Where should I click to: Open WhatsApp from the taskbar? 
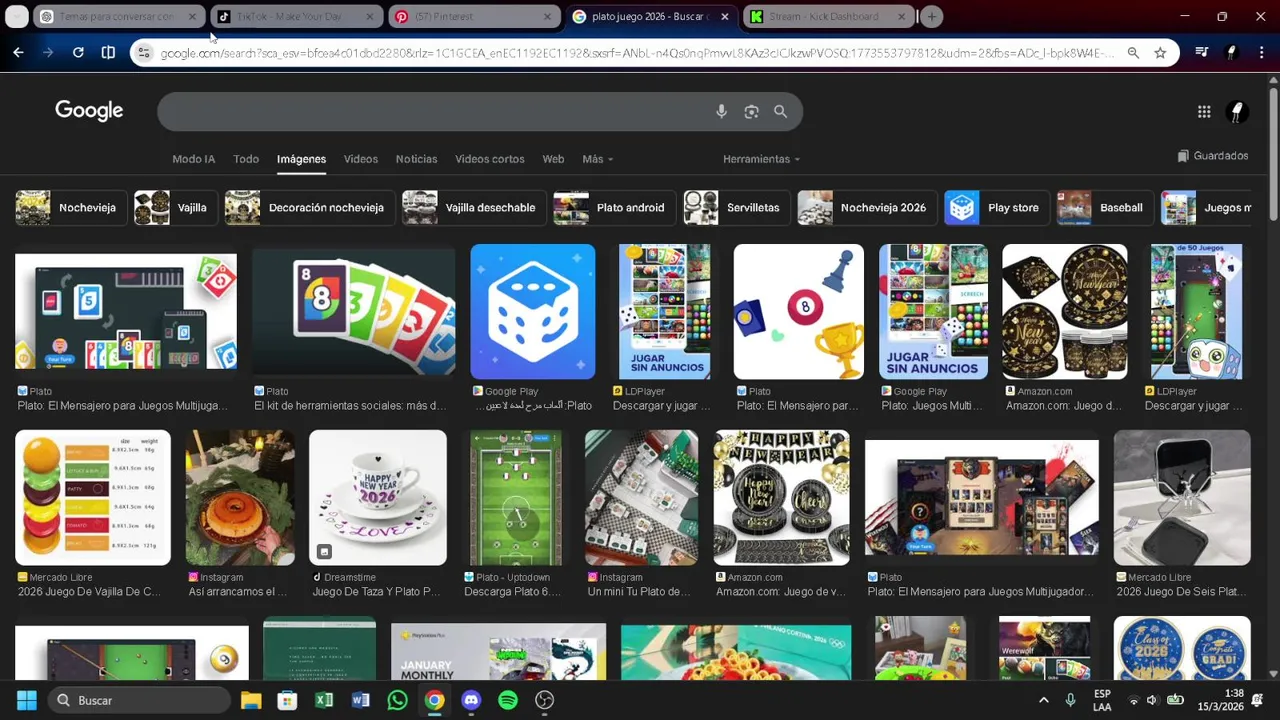point(397,700)
